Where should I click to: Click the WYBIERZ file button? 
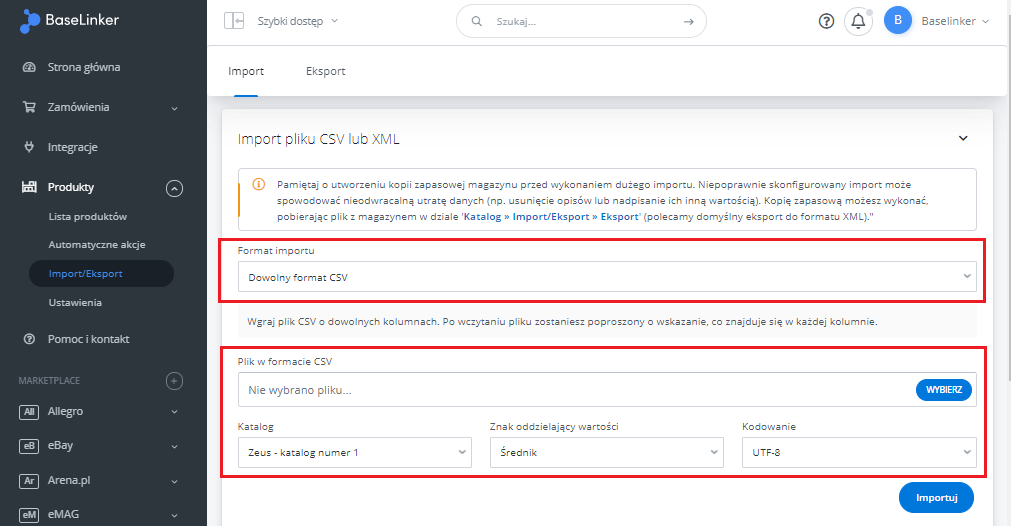tap(944, 390)
